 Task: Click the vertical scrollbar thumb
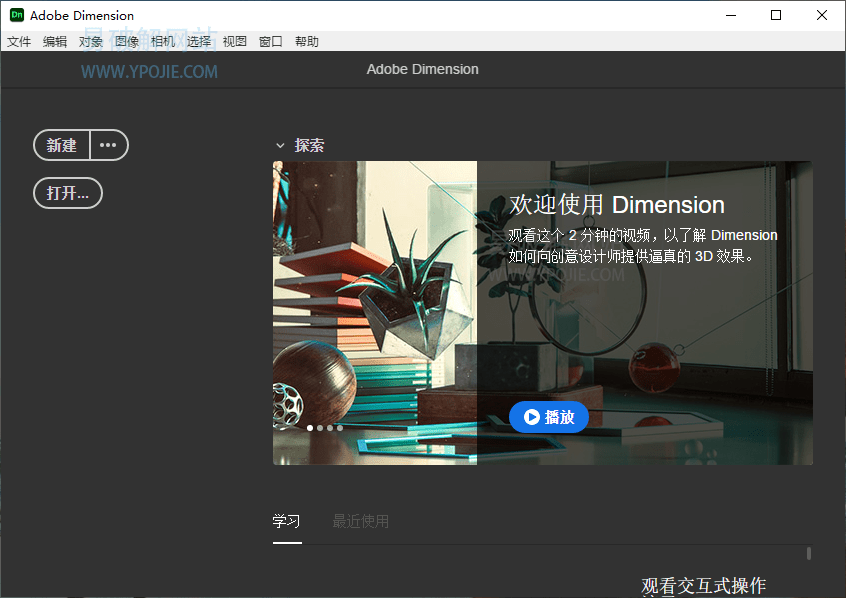(809, 553)
